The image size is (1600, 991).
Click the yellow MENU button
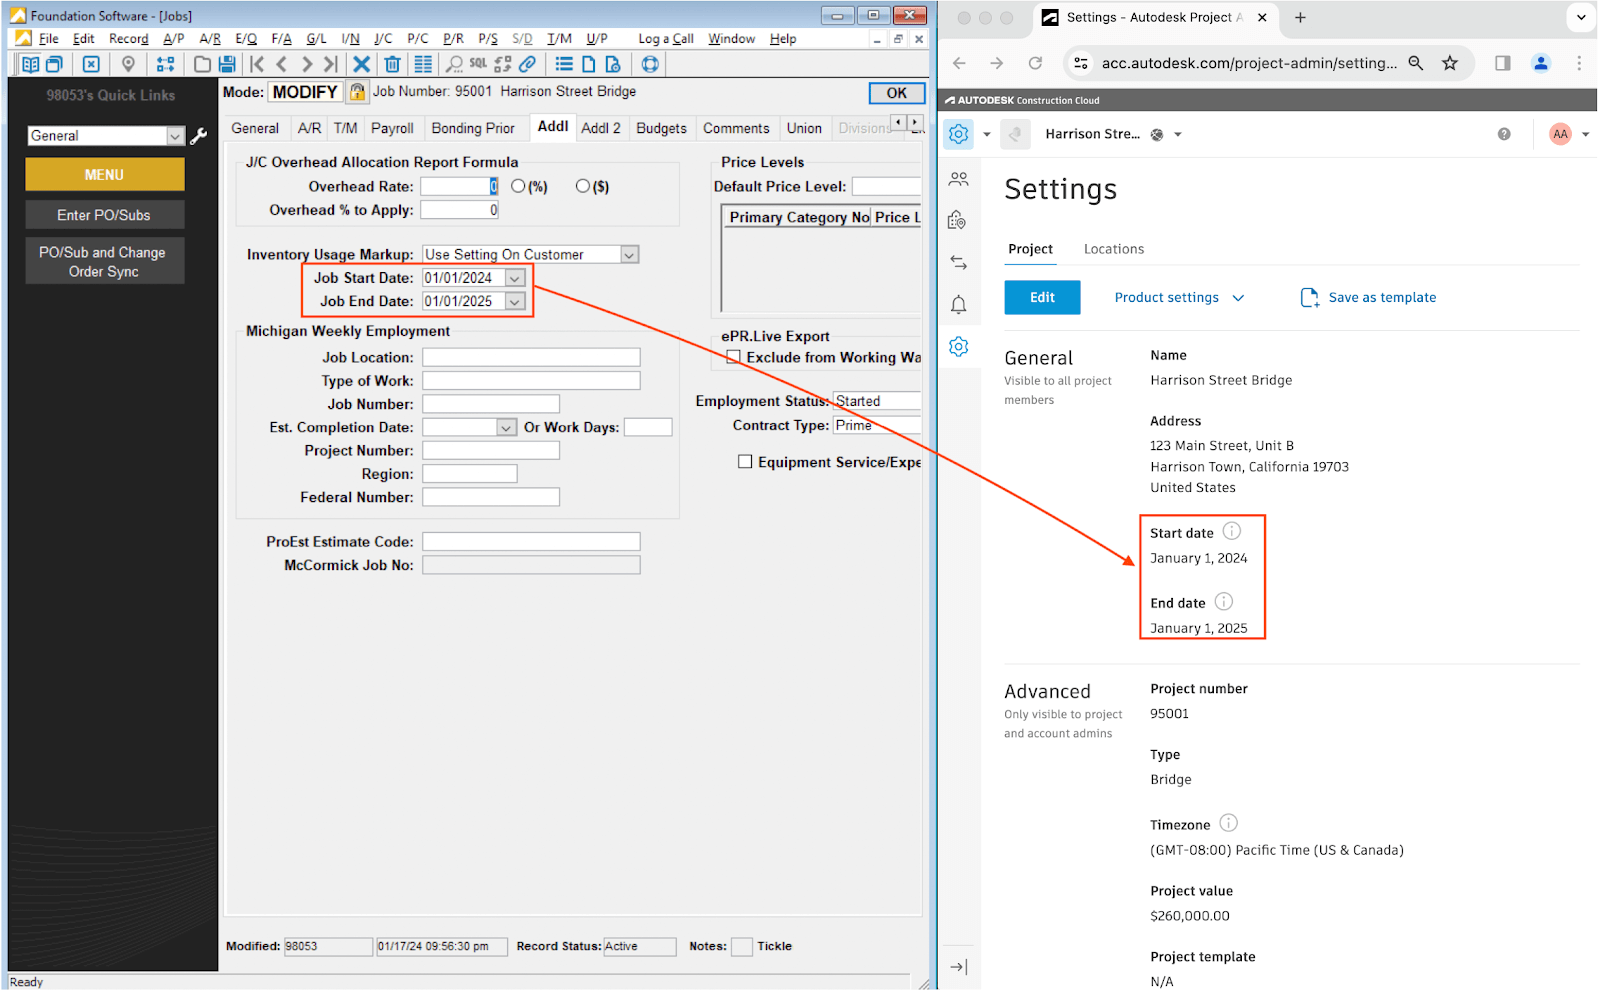point(104,174)
